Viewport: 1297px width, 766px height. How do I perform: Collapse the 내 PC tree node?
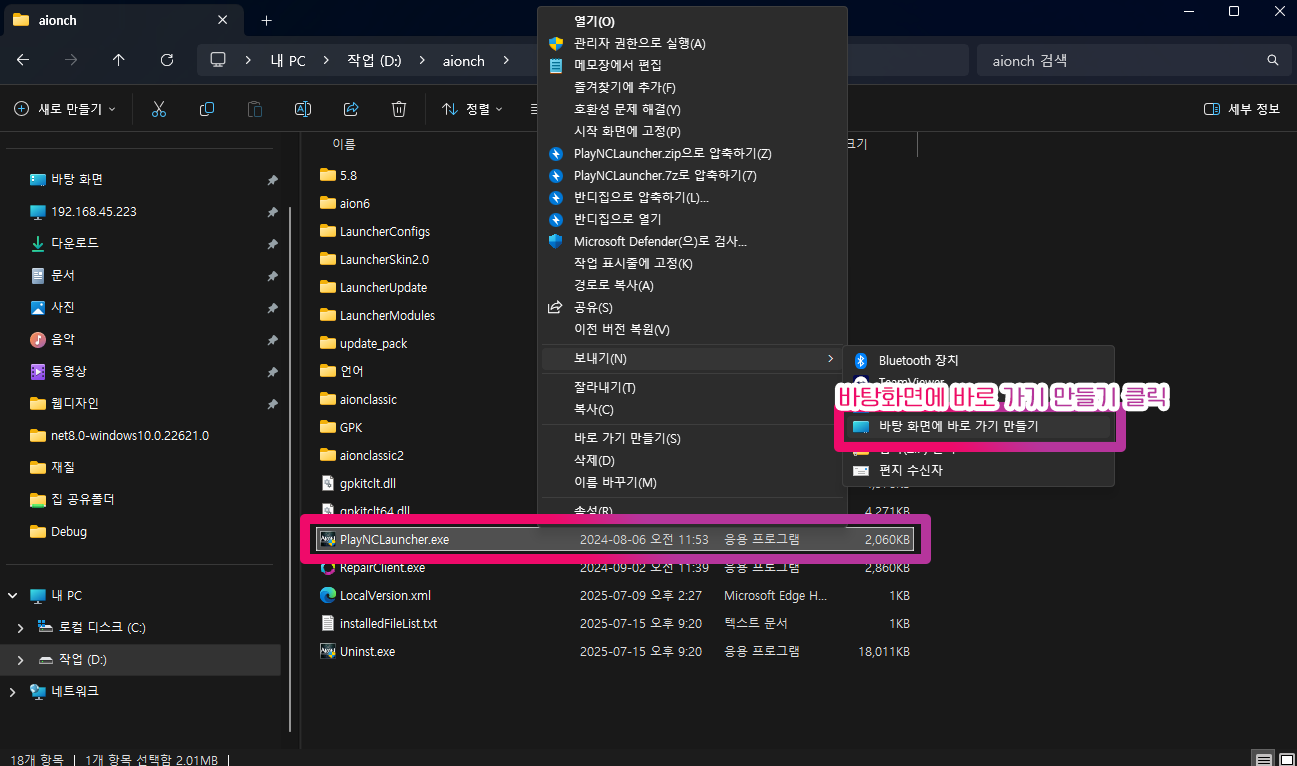tap(13, 596)
